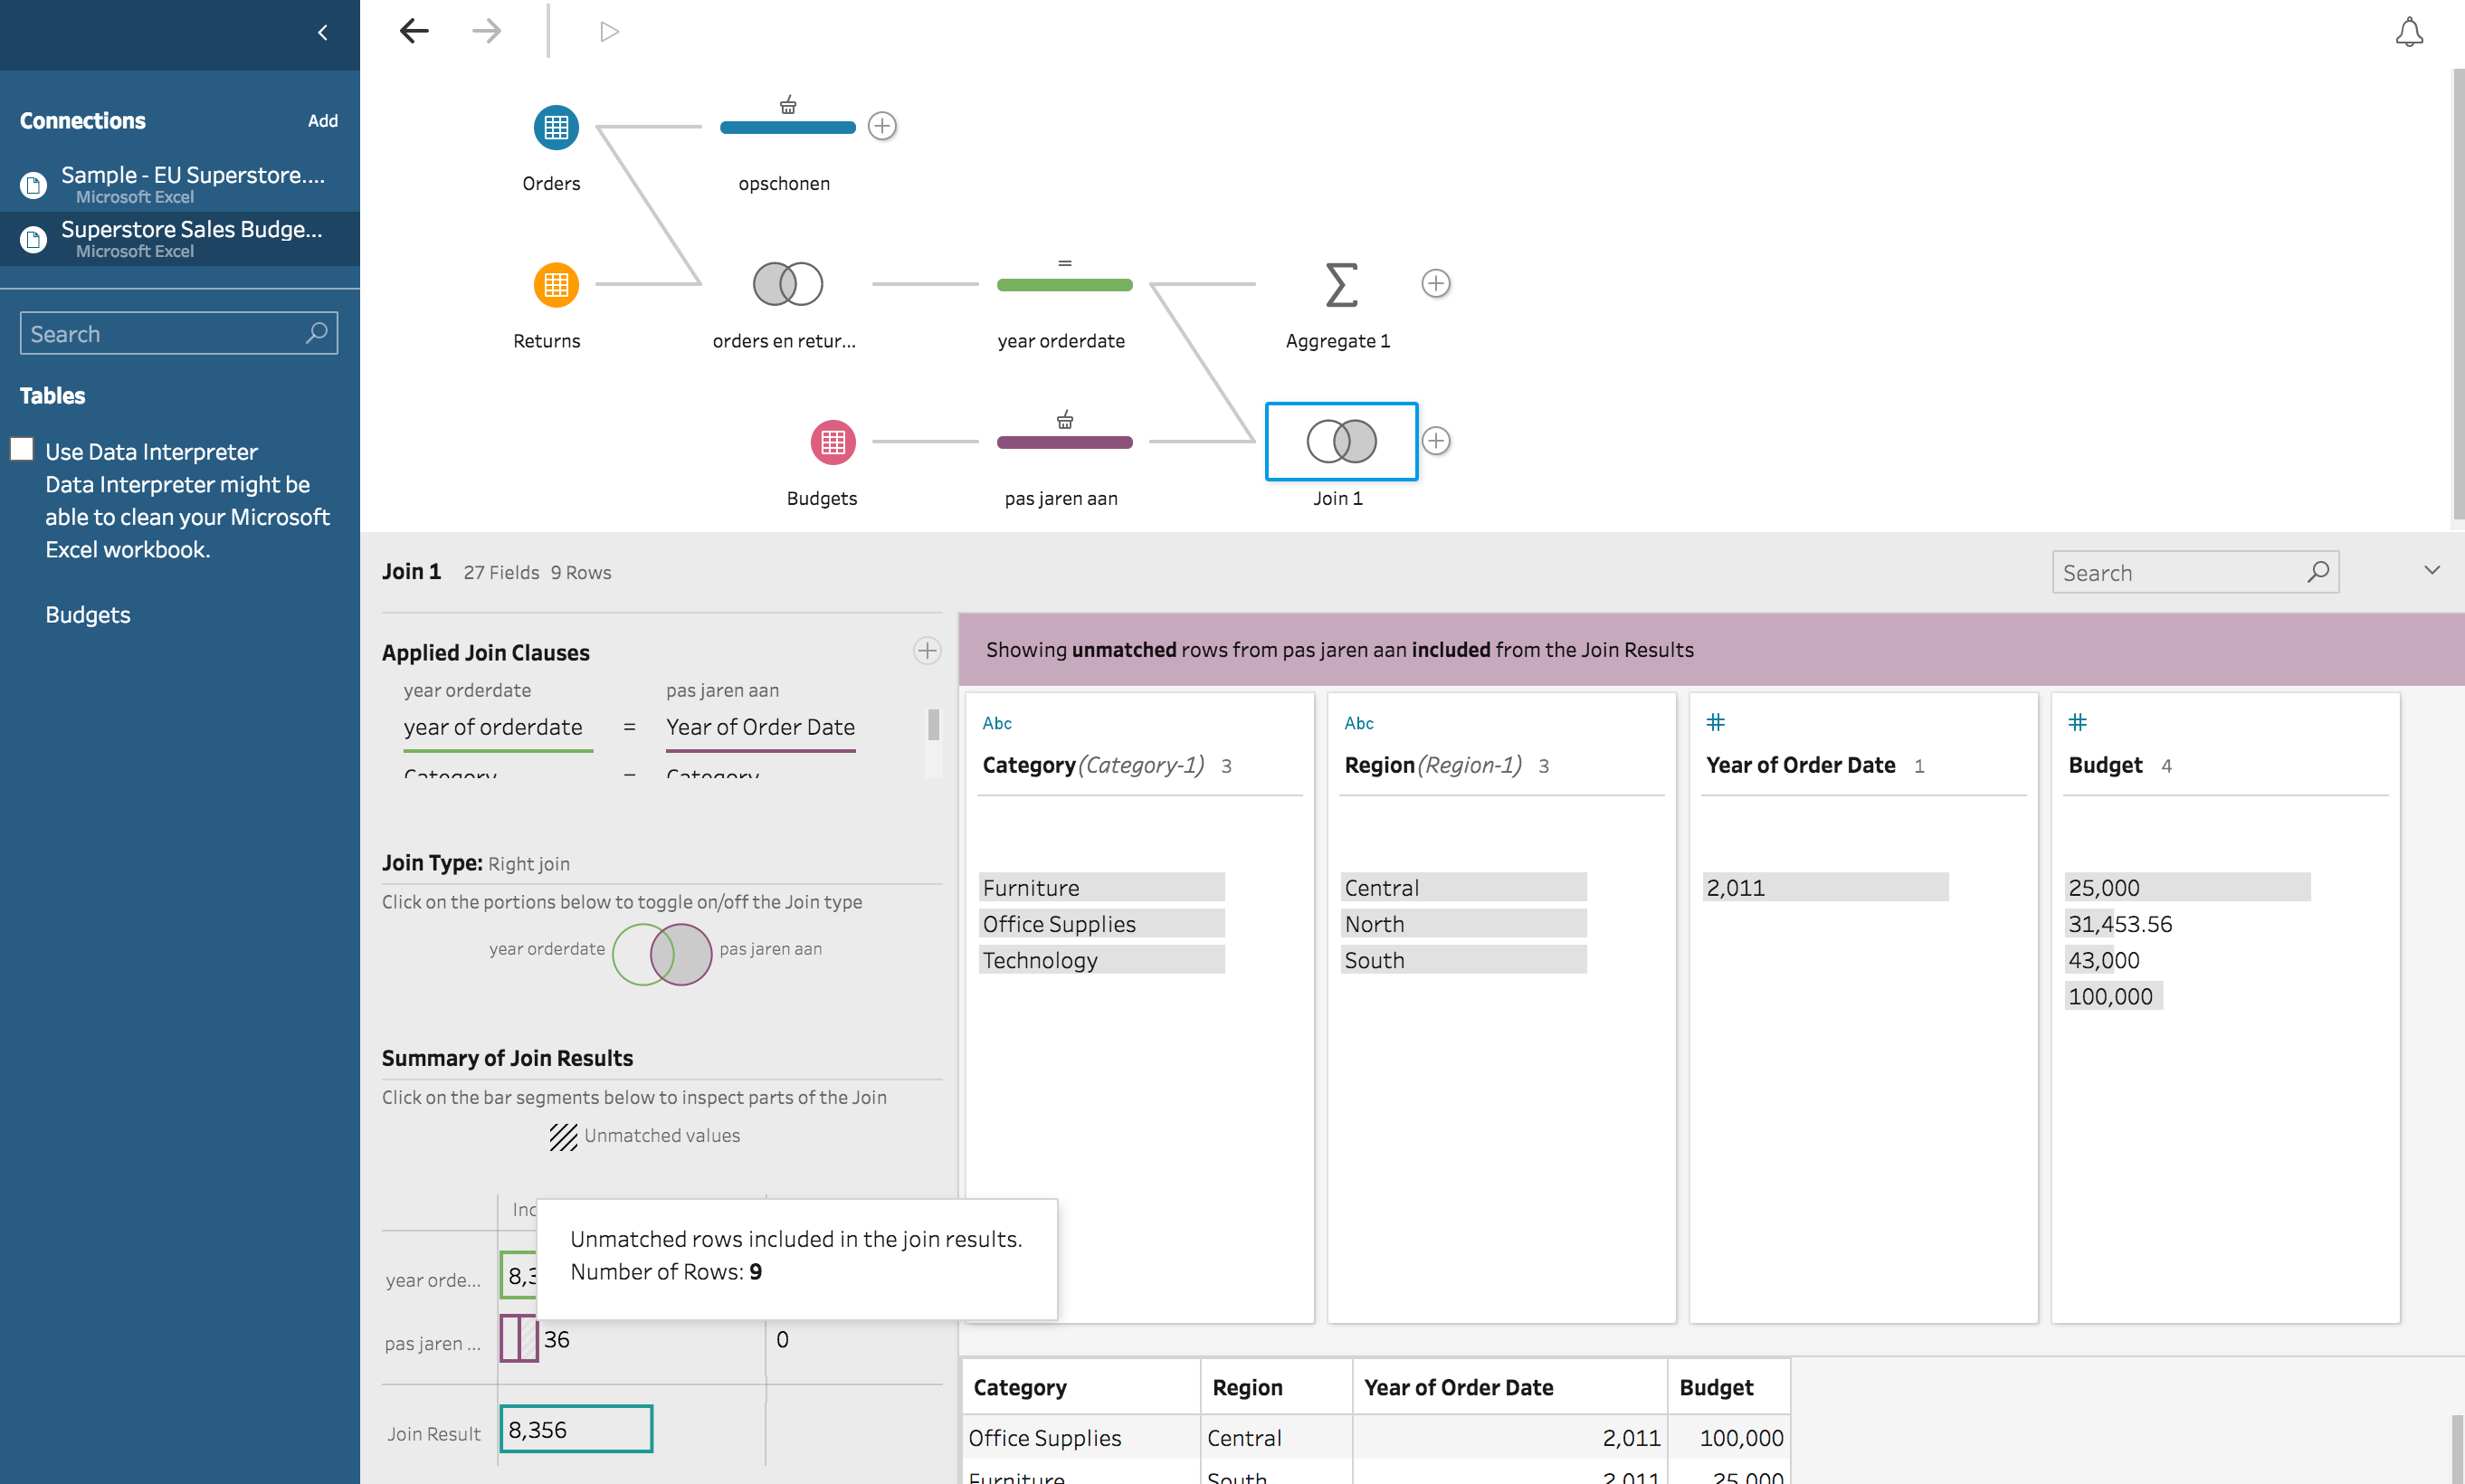Click the Orders input step icon
Screen dimensions: 2465x1484
555,127
